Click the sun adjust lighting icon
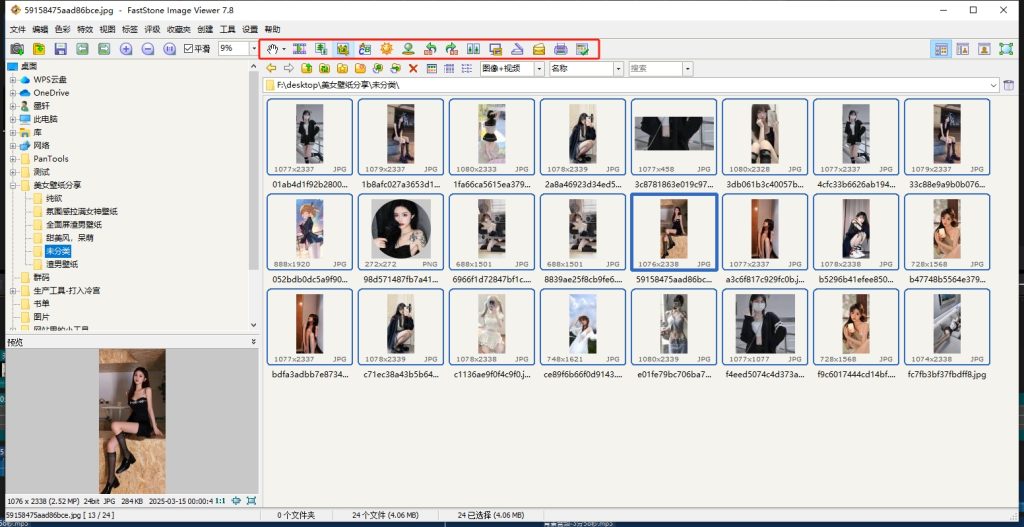 pos(387,48)
